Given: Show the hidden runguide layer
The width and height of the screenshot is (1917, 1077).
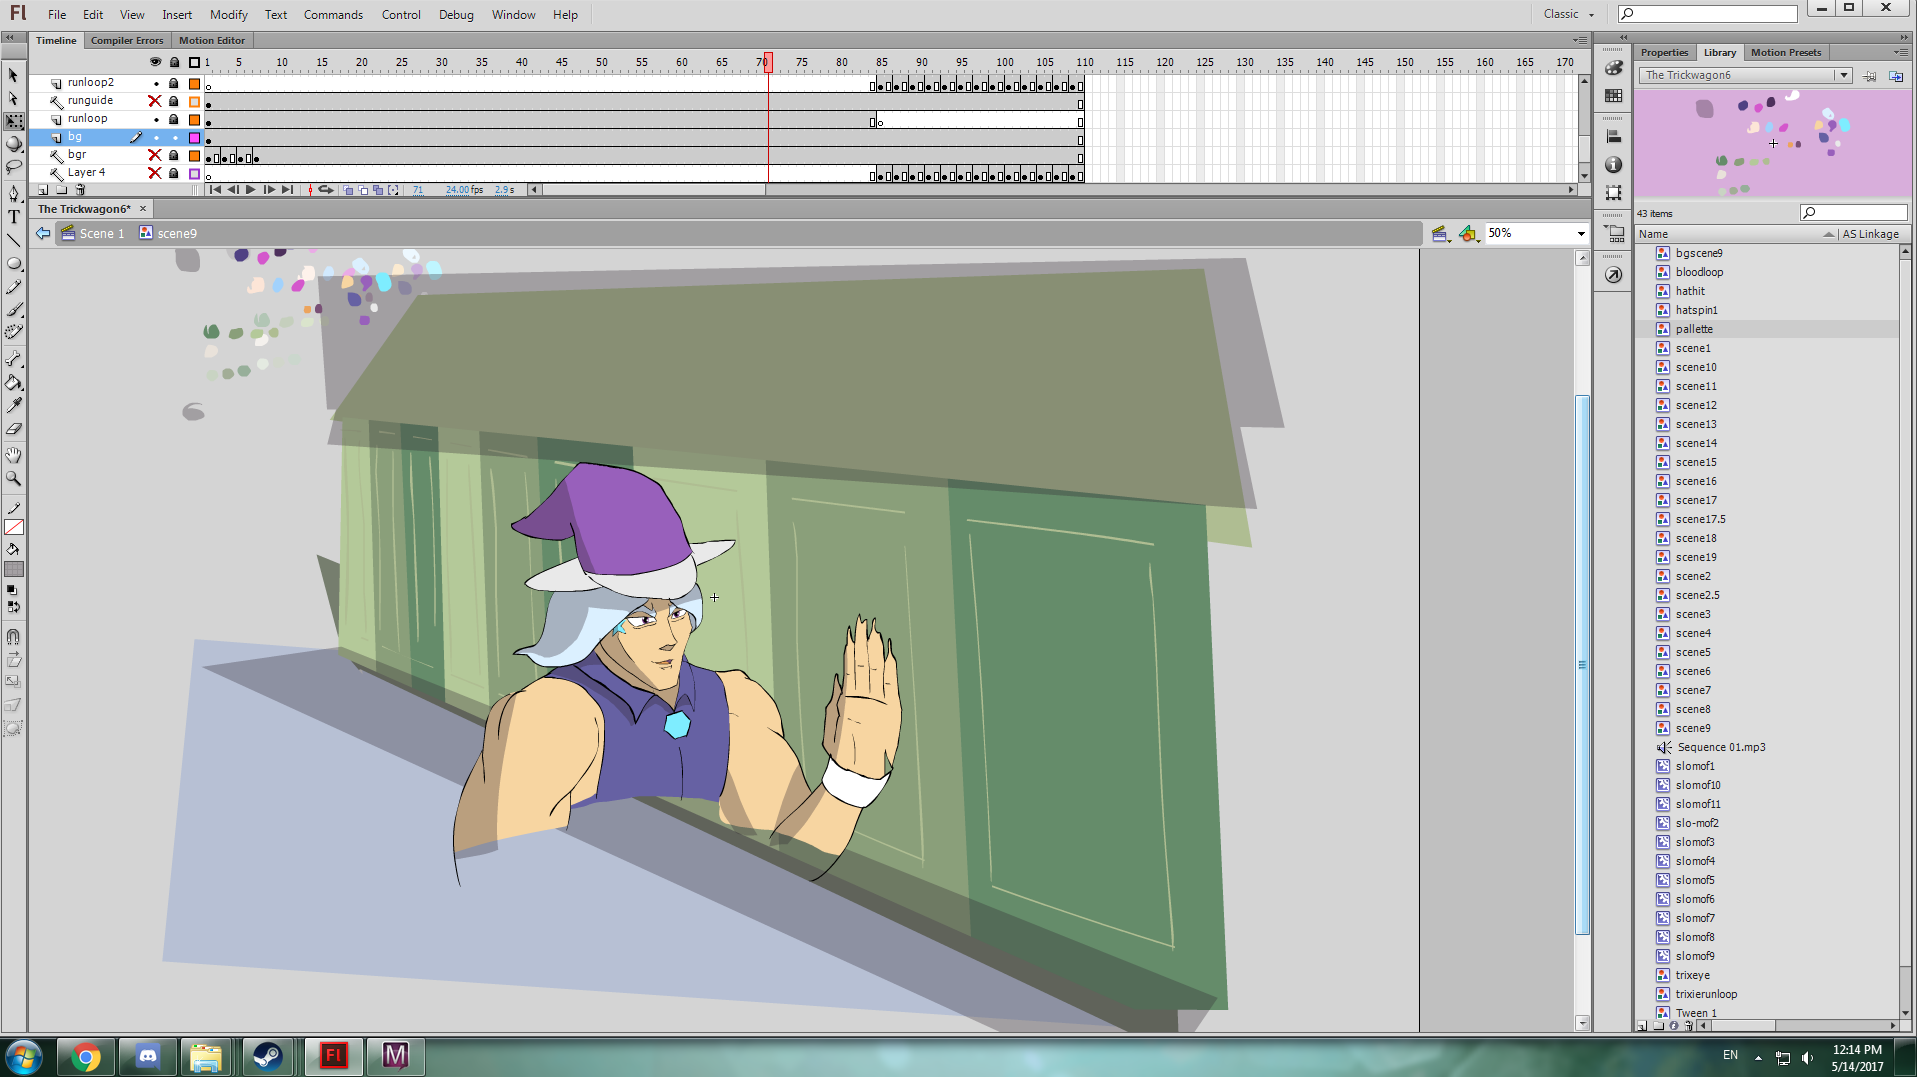Looking at the screenshot, I should click(154, 101).
